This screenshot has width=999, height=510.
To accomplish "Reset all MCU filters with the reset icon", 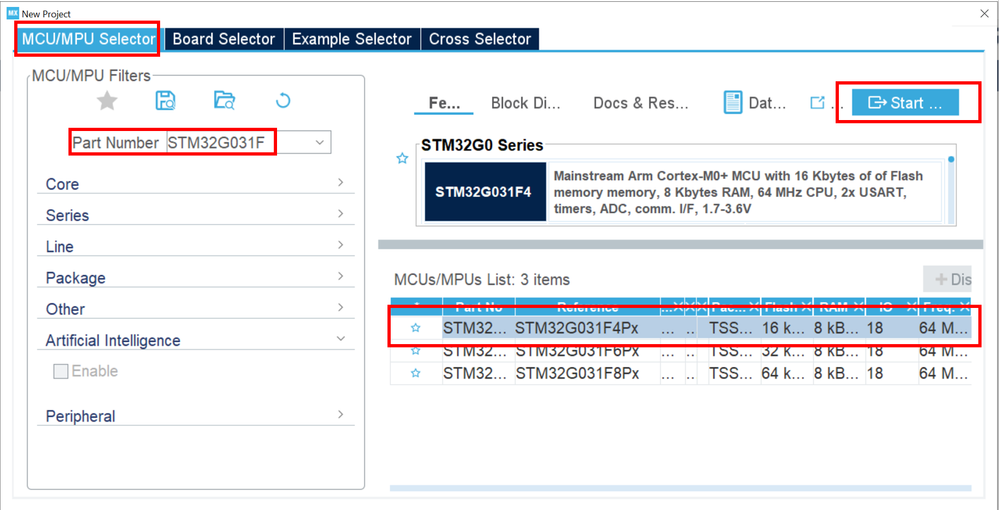I will (x=283, y=101).
